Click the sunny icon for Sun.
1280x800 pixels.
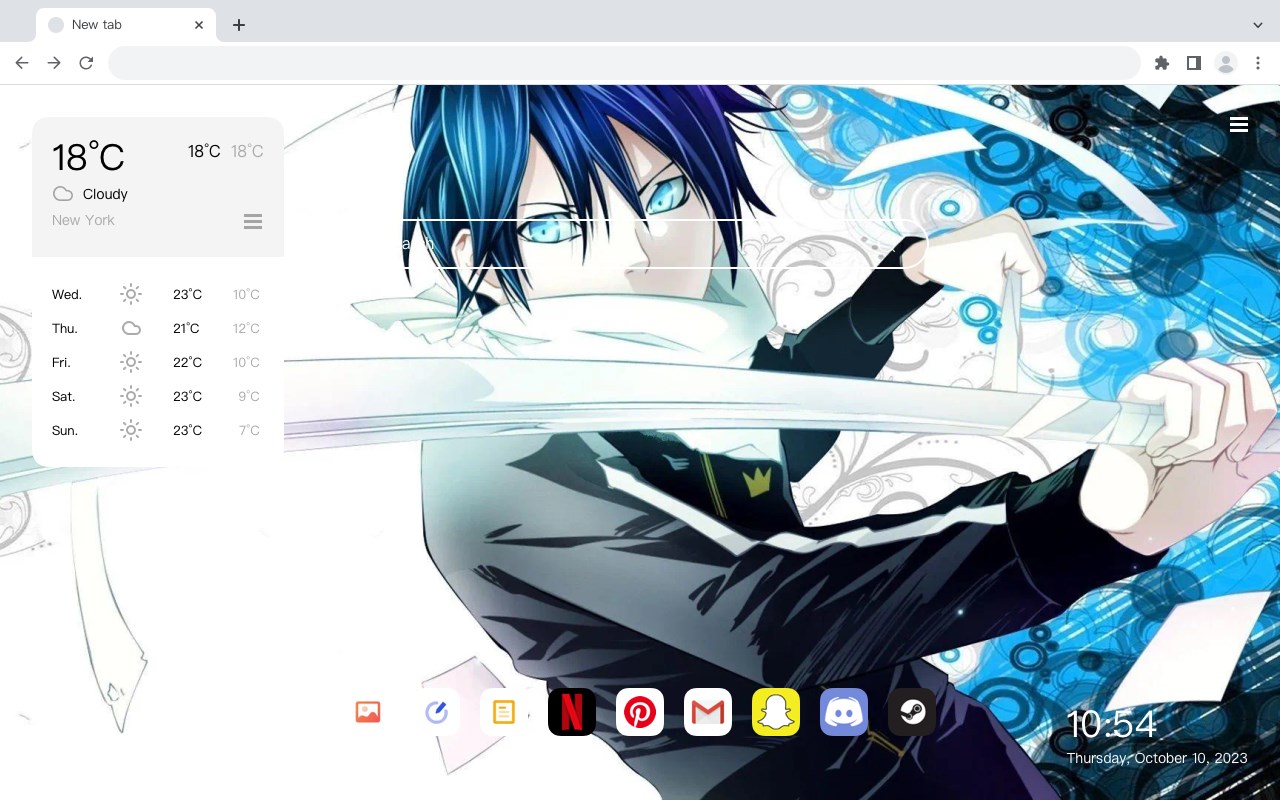tap(131, 430)
